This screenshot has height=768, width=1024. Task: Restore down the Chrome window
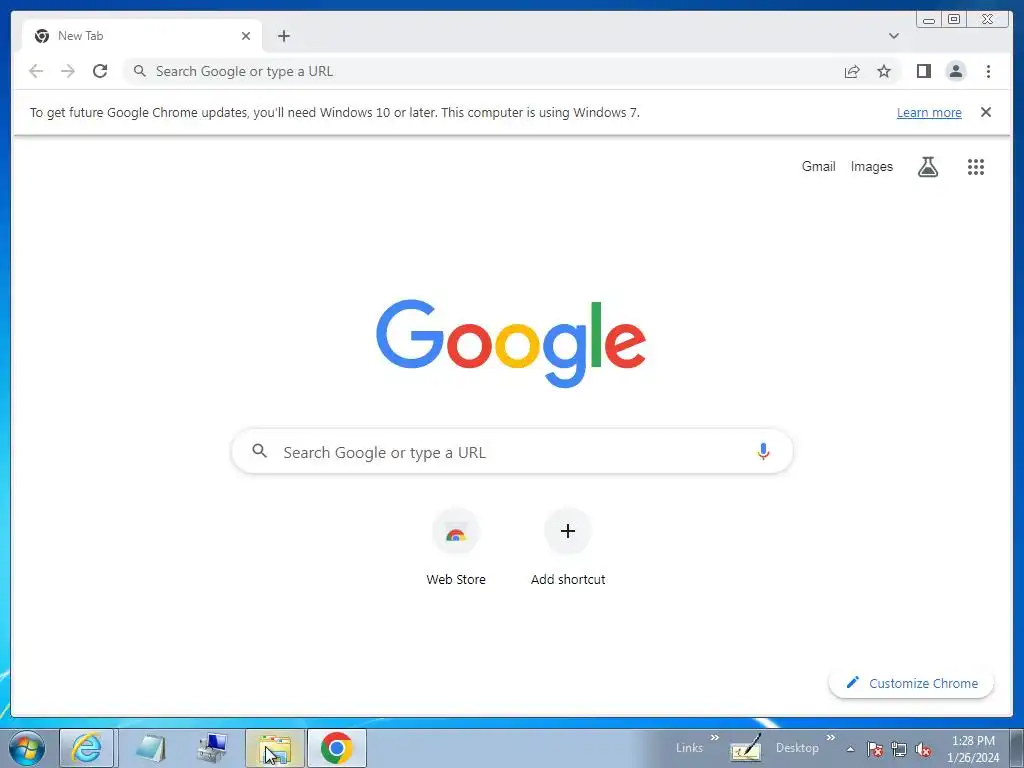[953, 20]
